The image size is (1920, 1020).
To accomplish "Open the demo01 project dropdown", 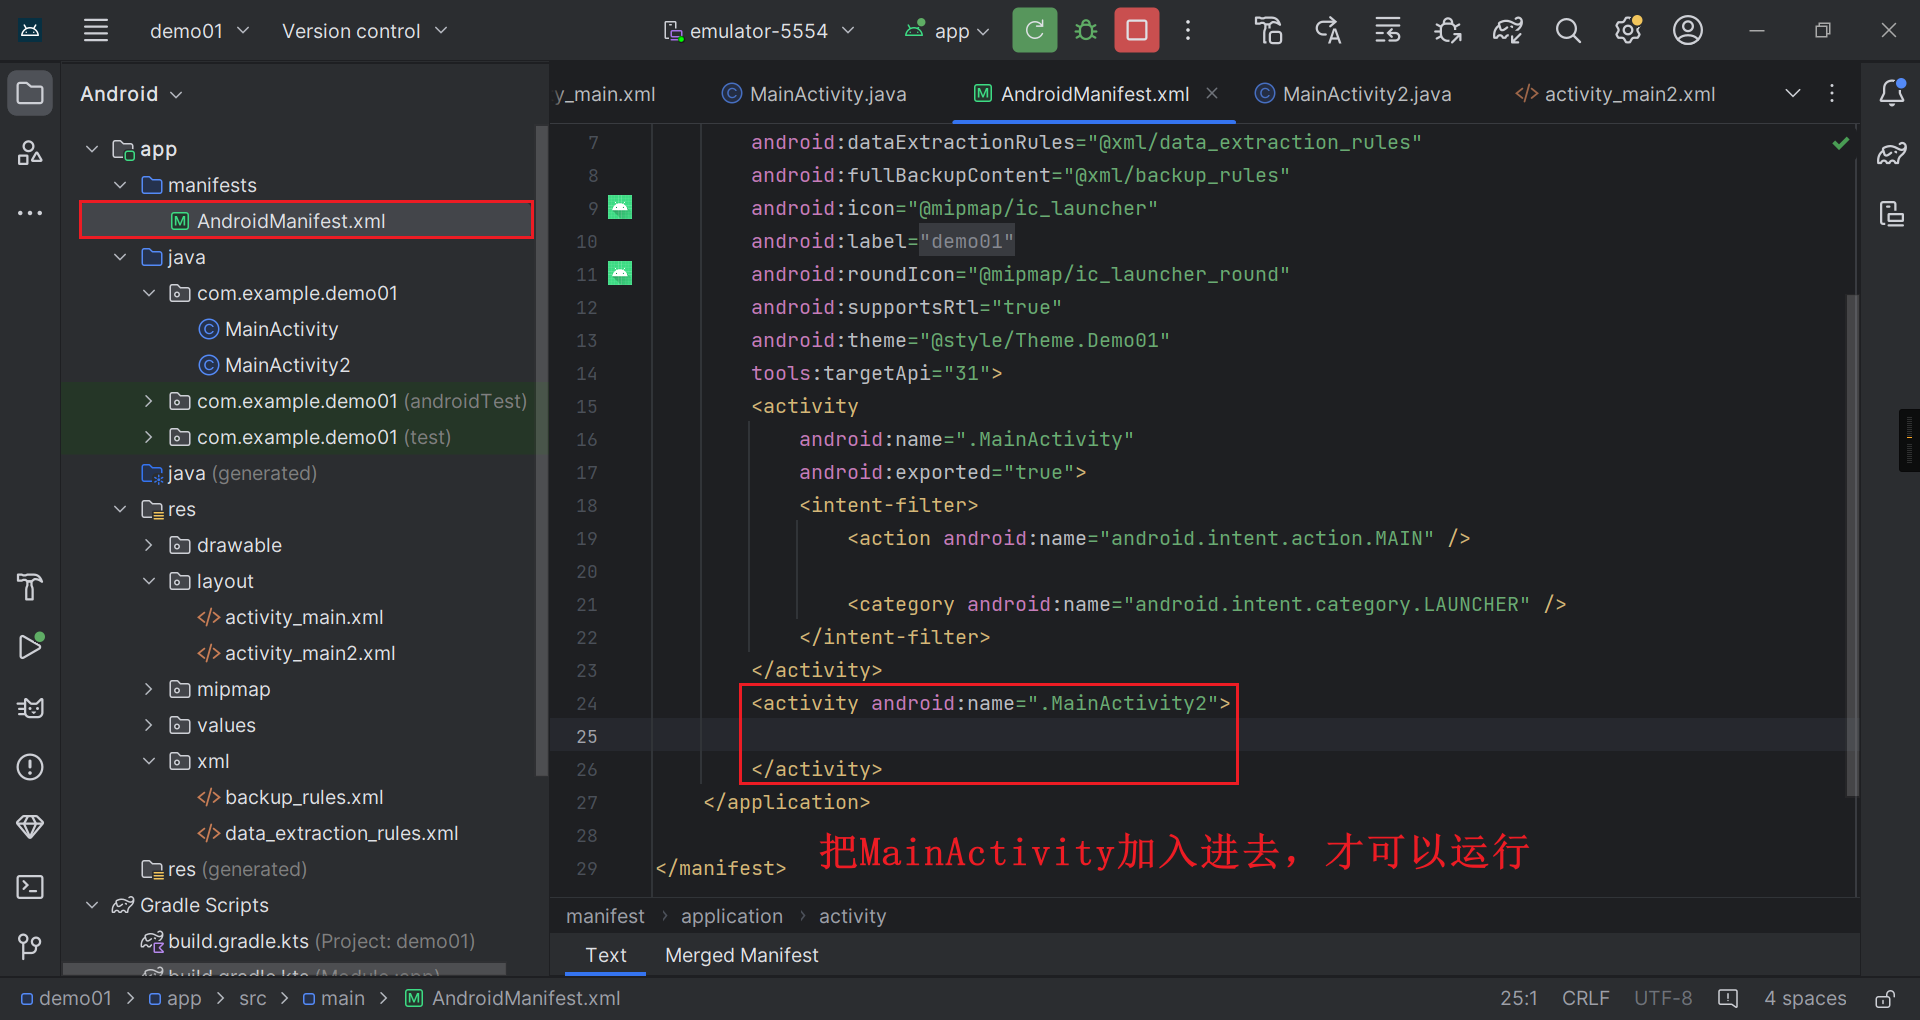I will click(x=199, y=31).
